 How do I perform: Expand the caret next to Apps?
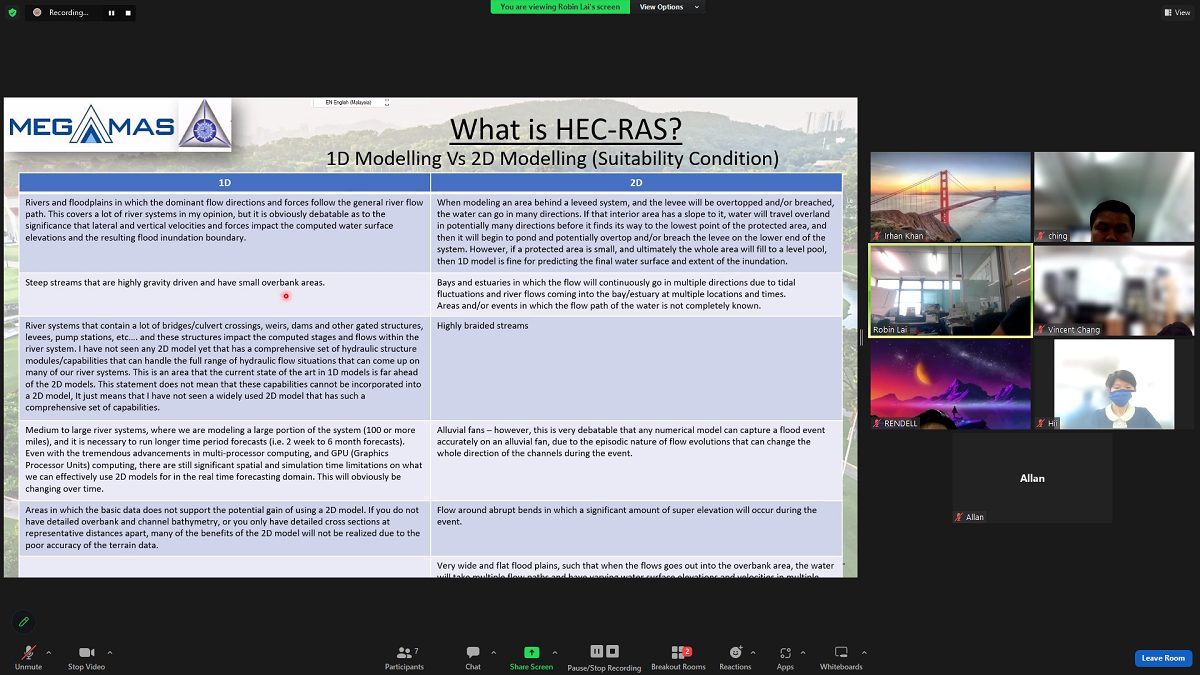point(804,653)
